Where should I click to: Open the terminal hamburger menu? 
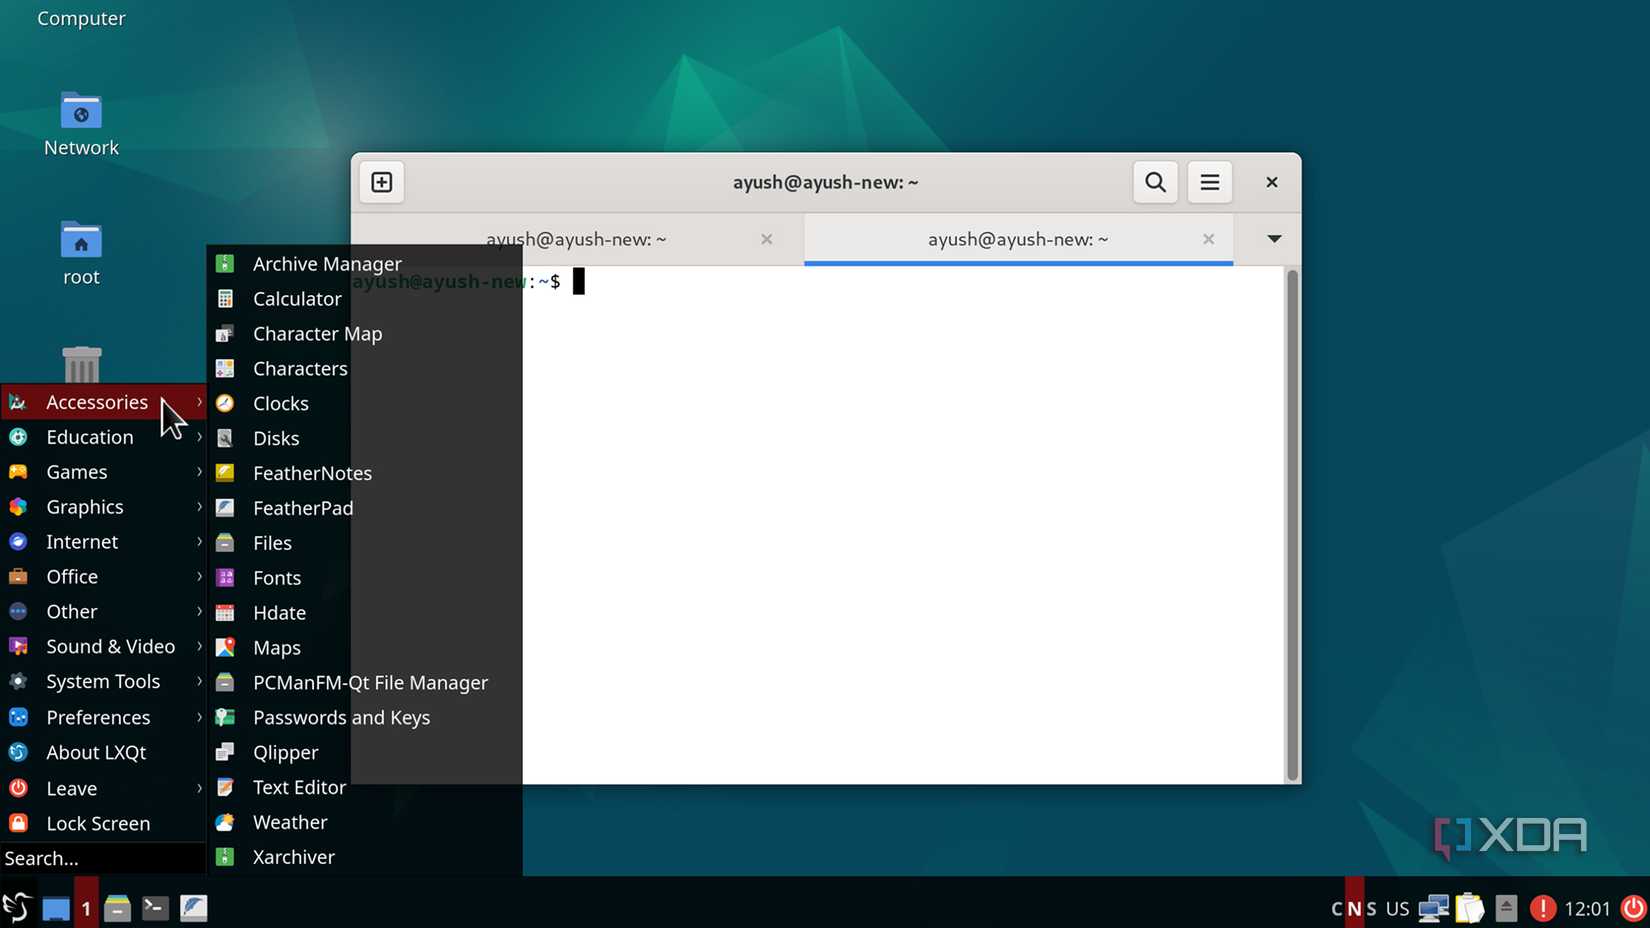1209,182
